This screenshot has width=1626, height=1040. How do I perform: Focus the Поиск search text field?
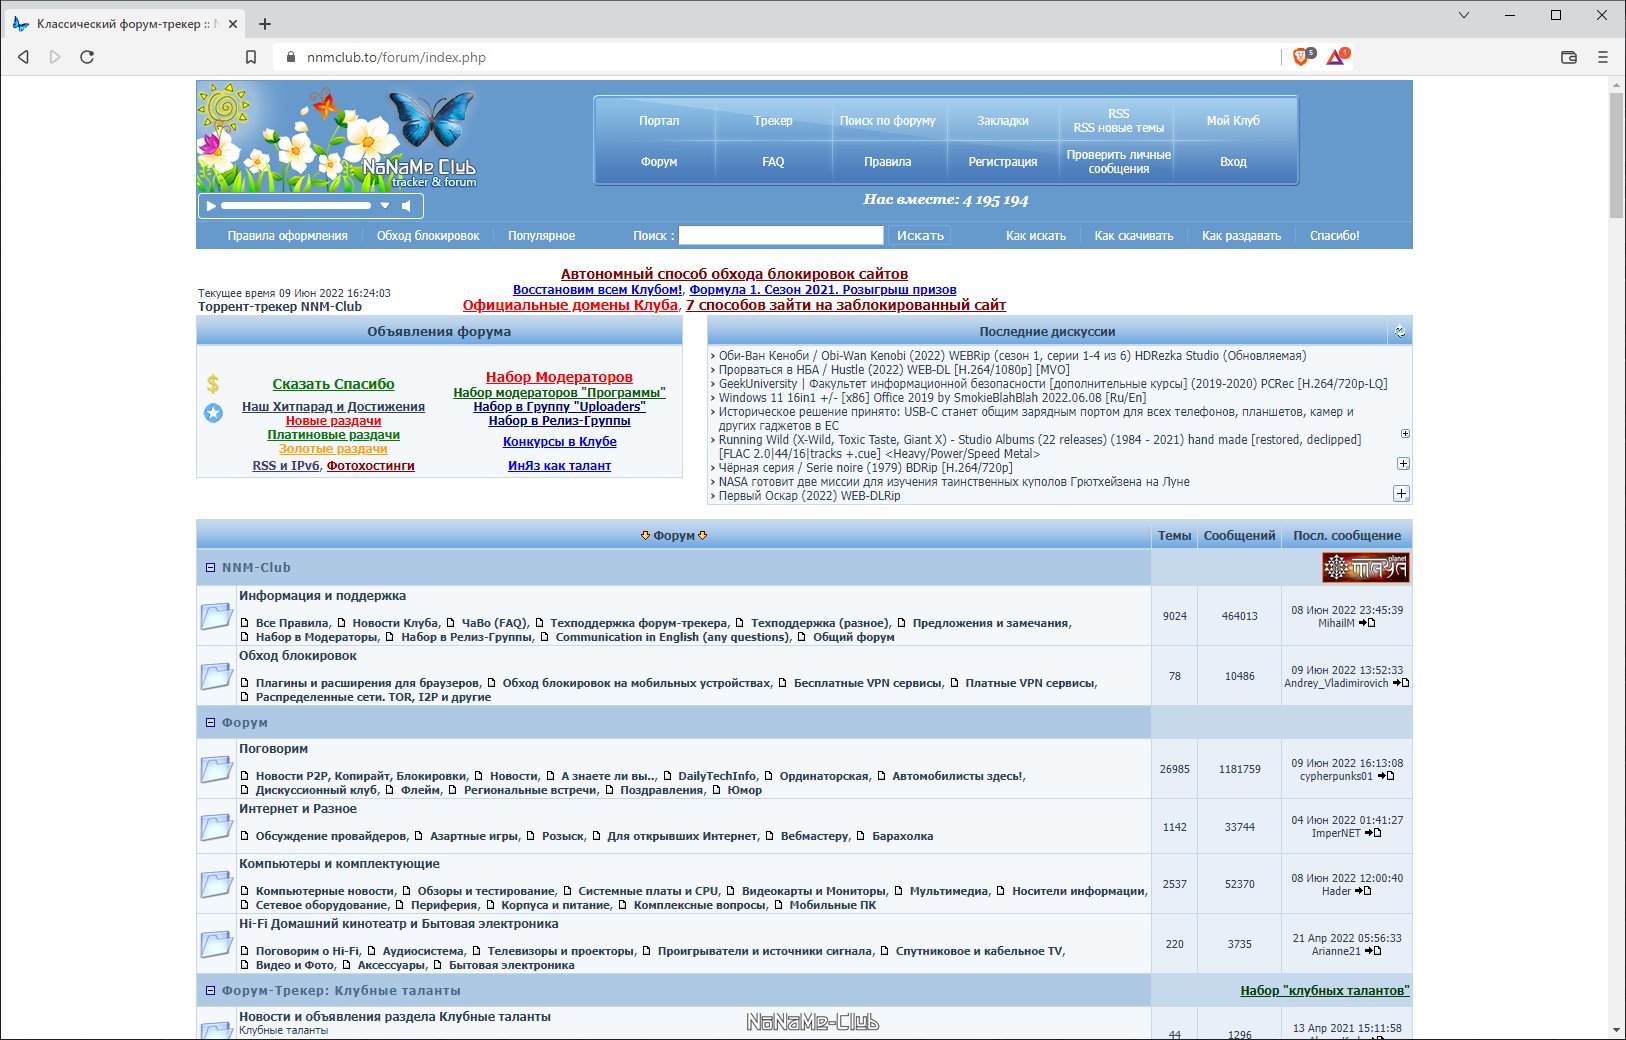point(780,236)
